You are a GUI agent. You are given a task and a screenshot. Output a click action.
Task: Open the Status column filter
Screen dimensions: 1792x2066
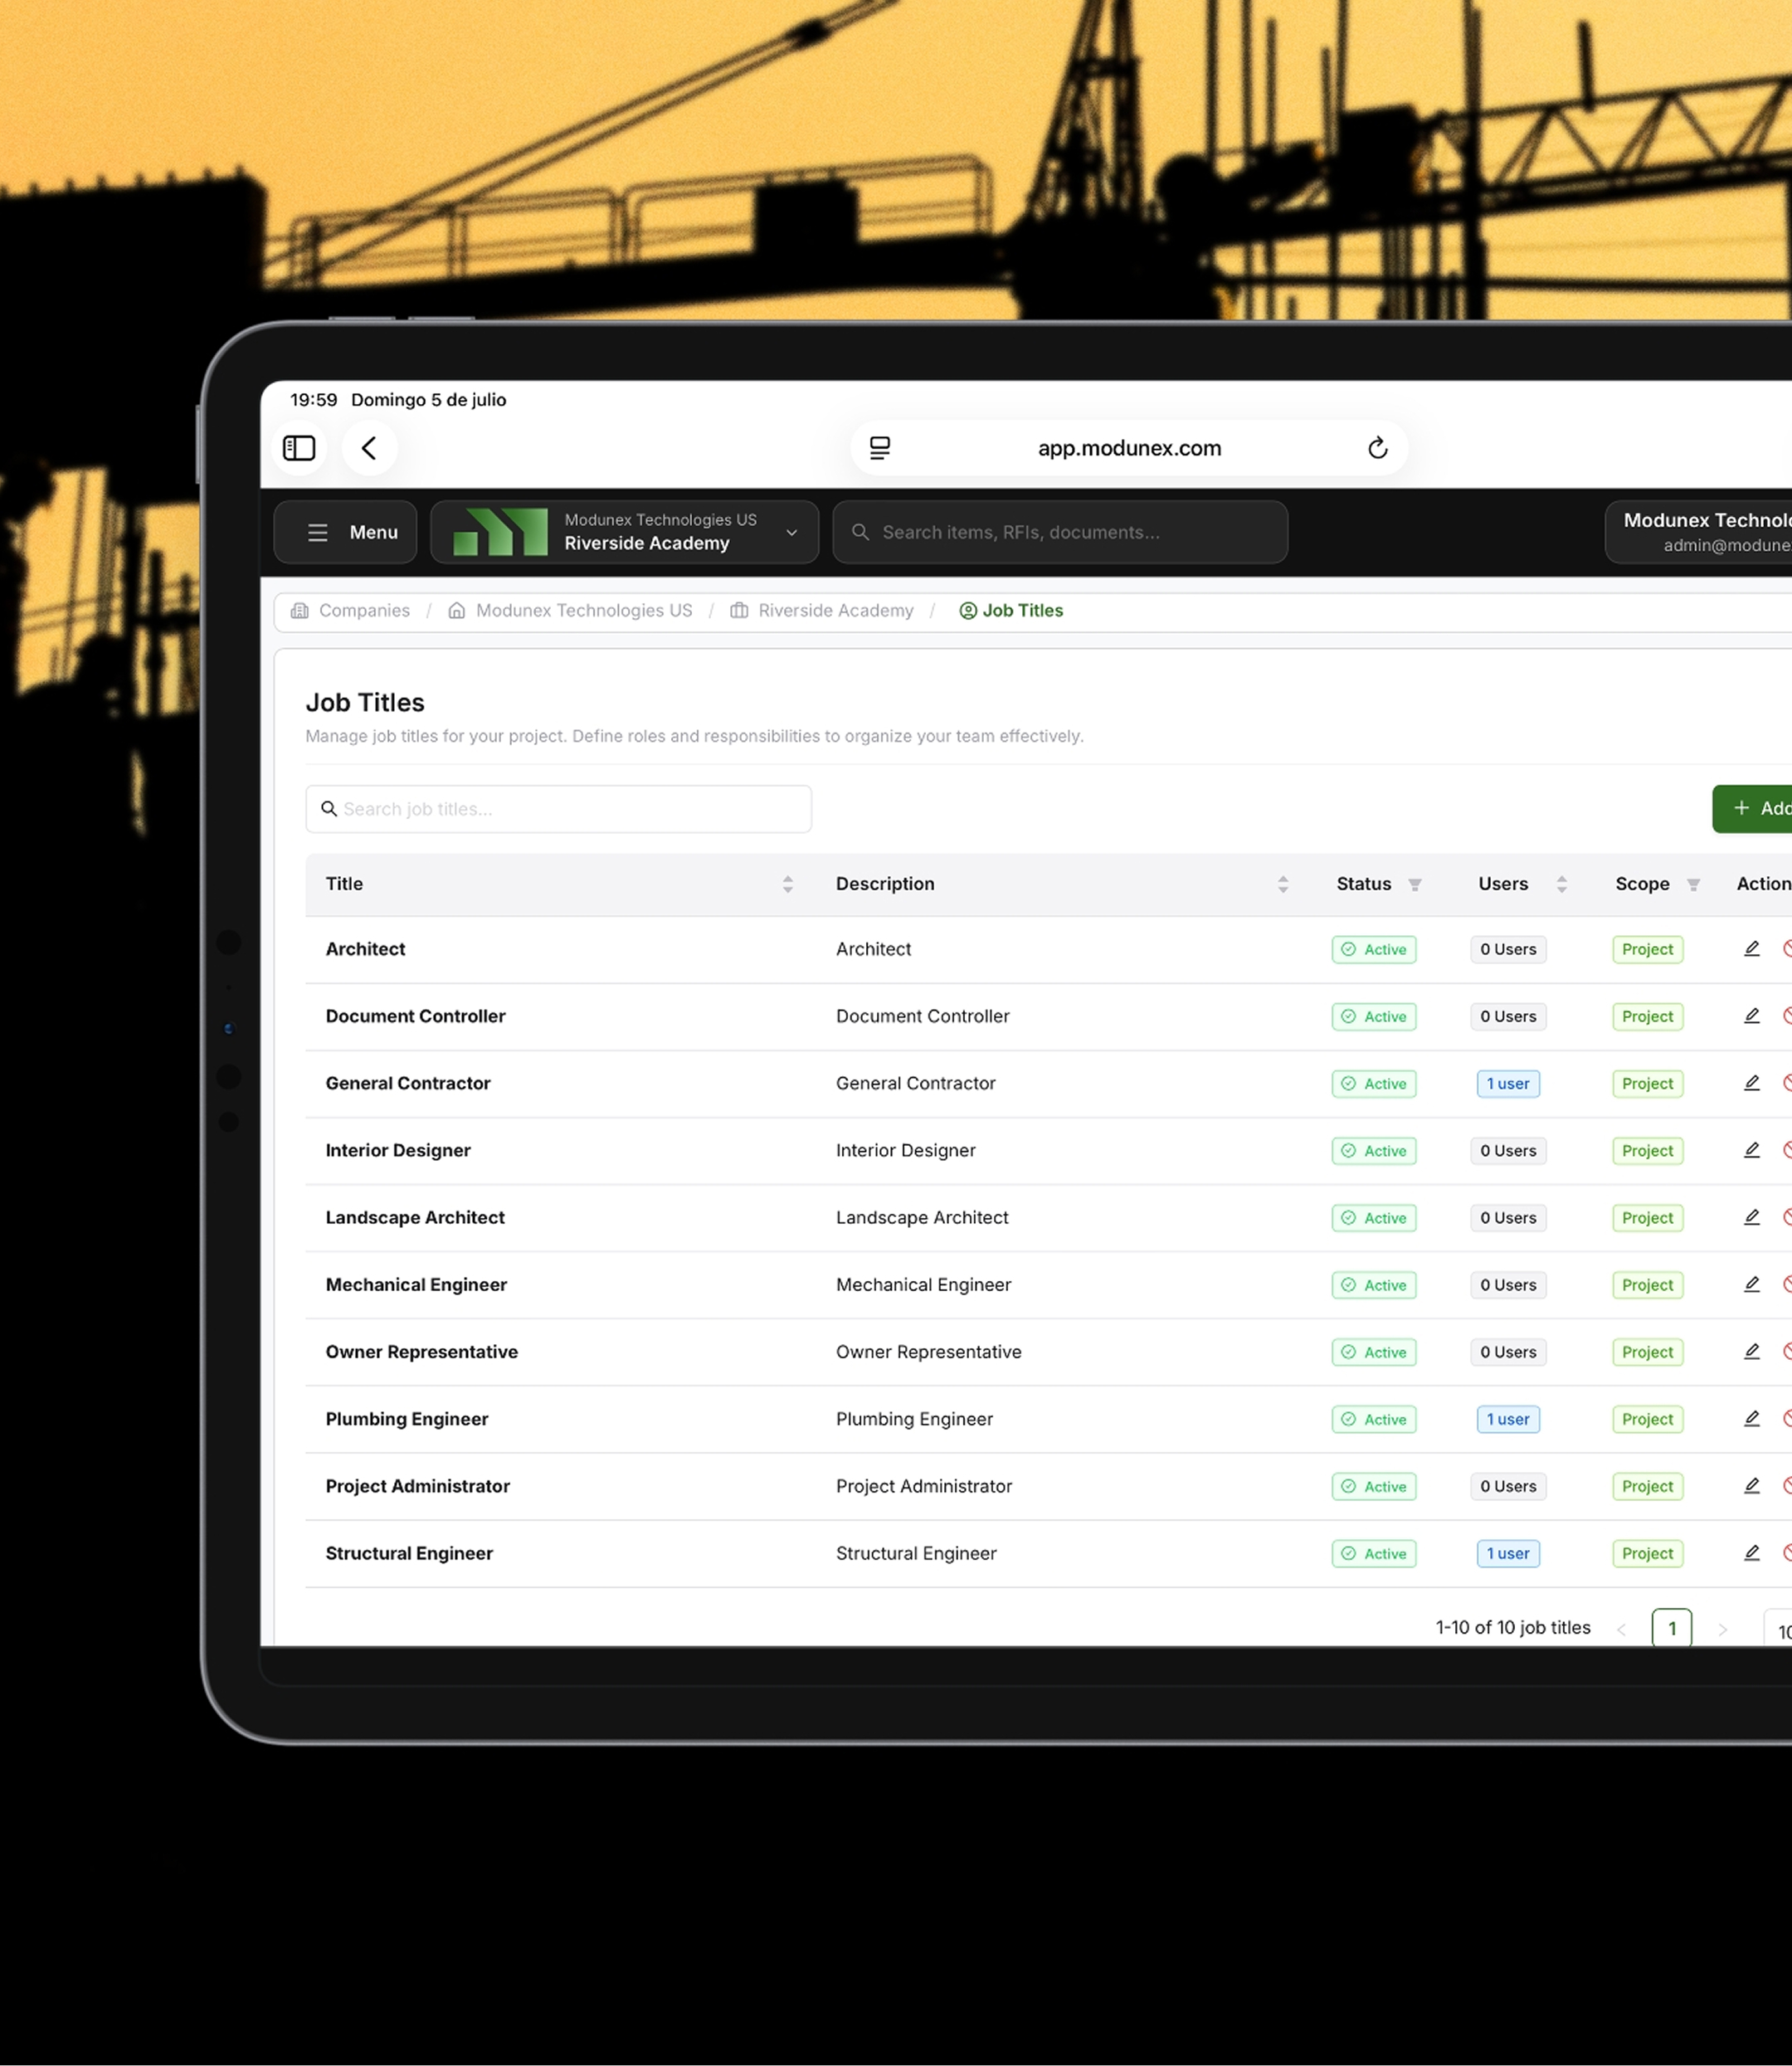click(1414, 885)
